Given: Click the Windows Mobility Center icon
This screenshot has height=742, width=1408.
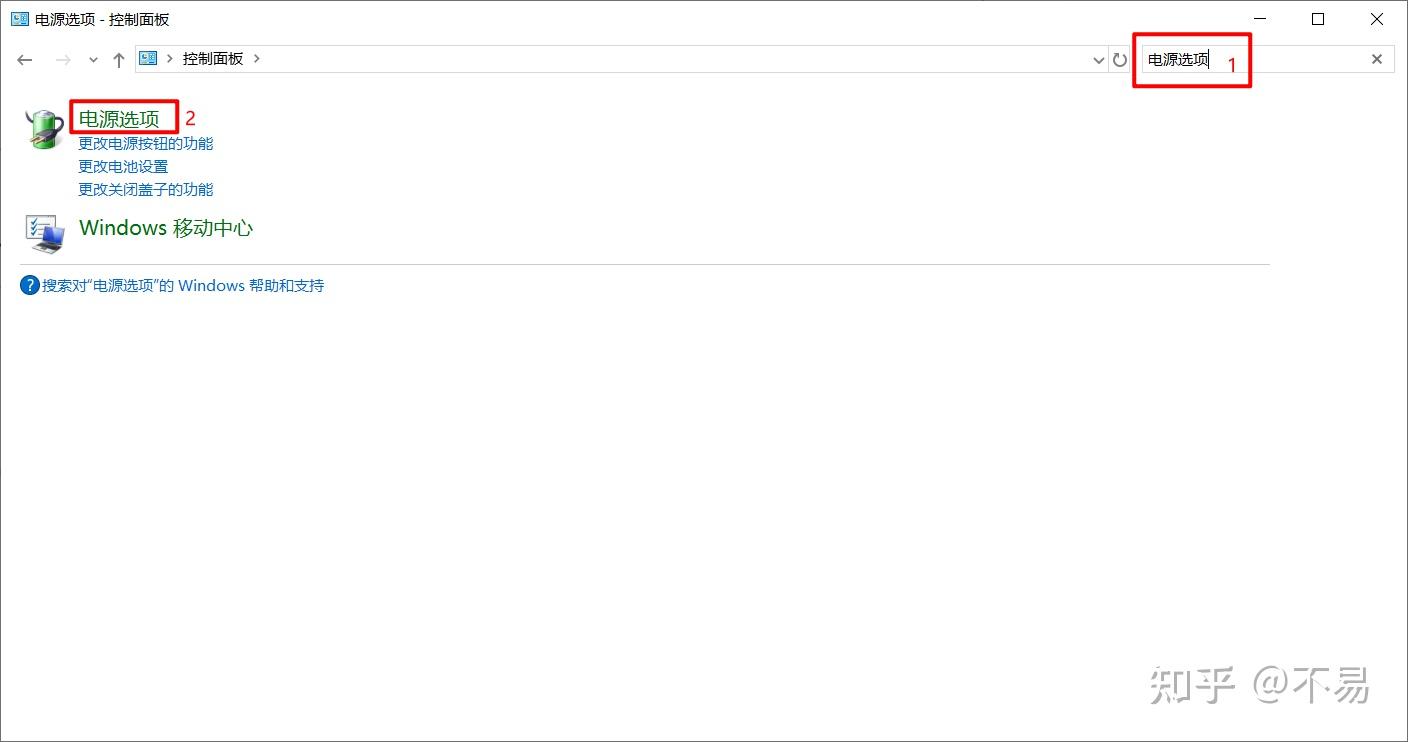Looking at the screenshot, I should click(x=44, y=231).
